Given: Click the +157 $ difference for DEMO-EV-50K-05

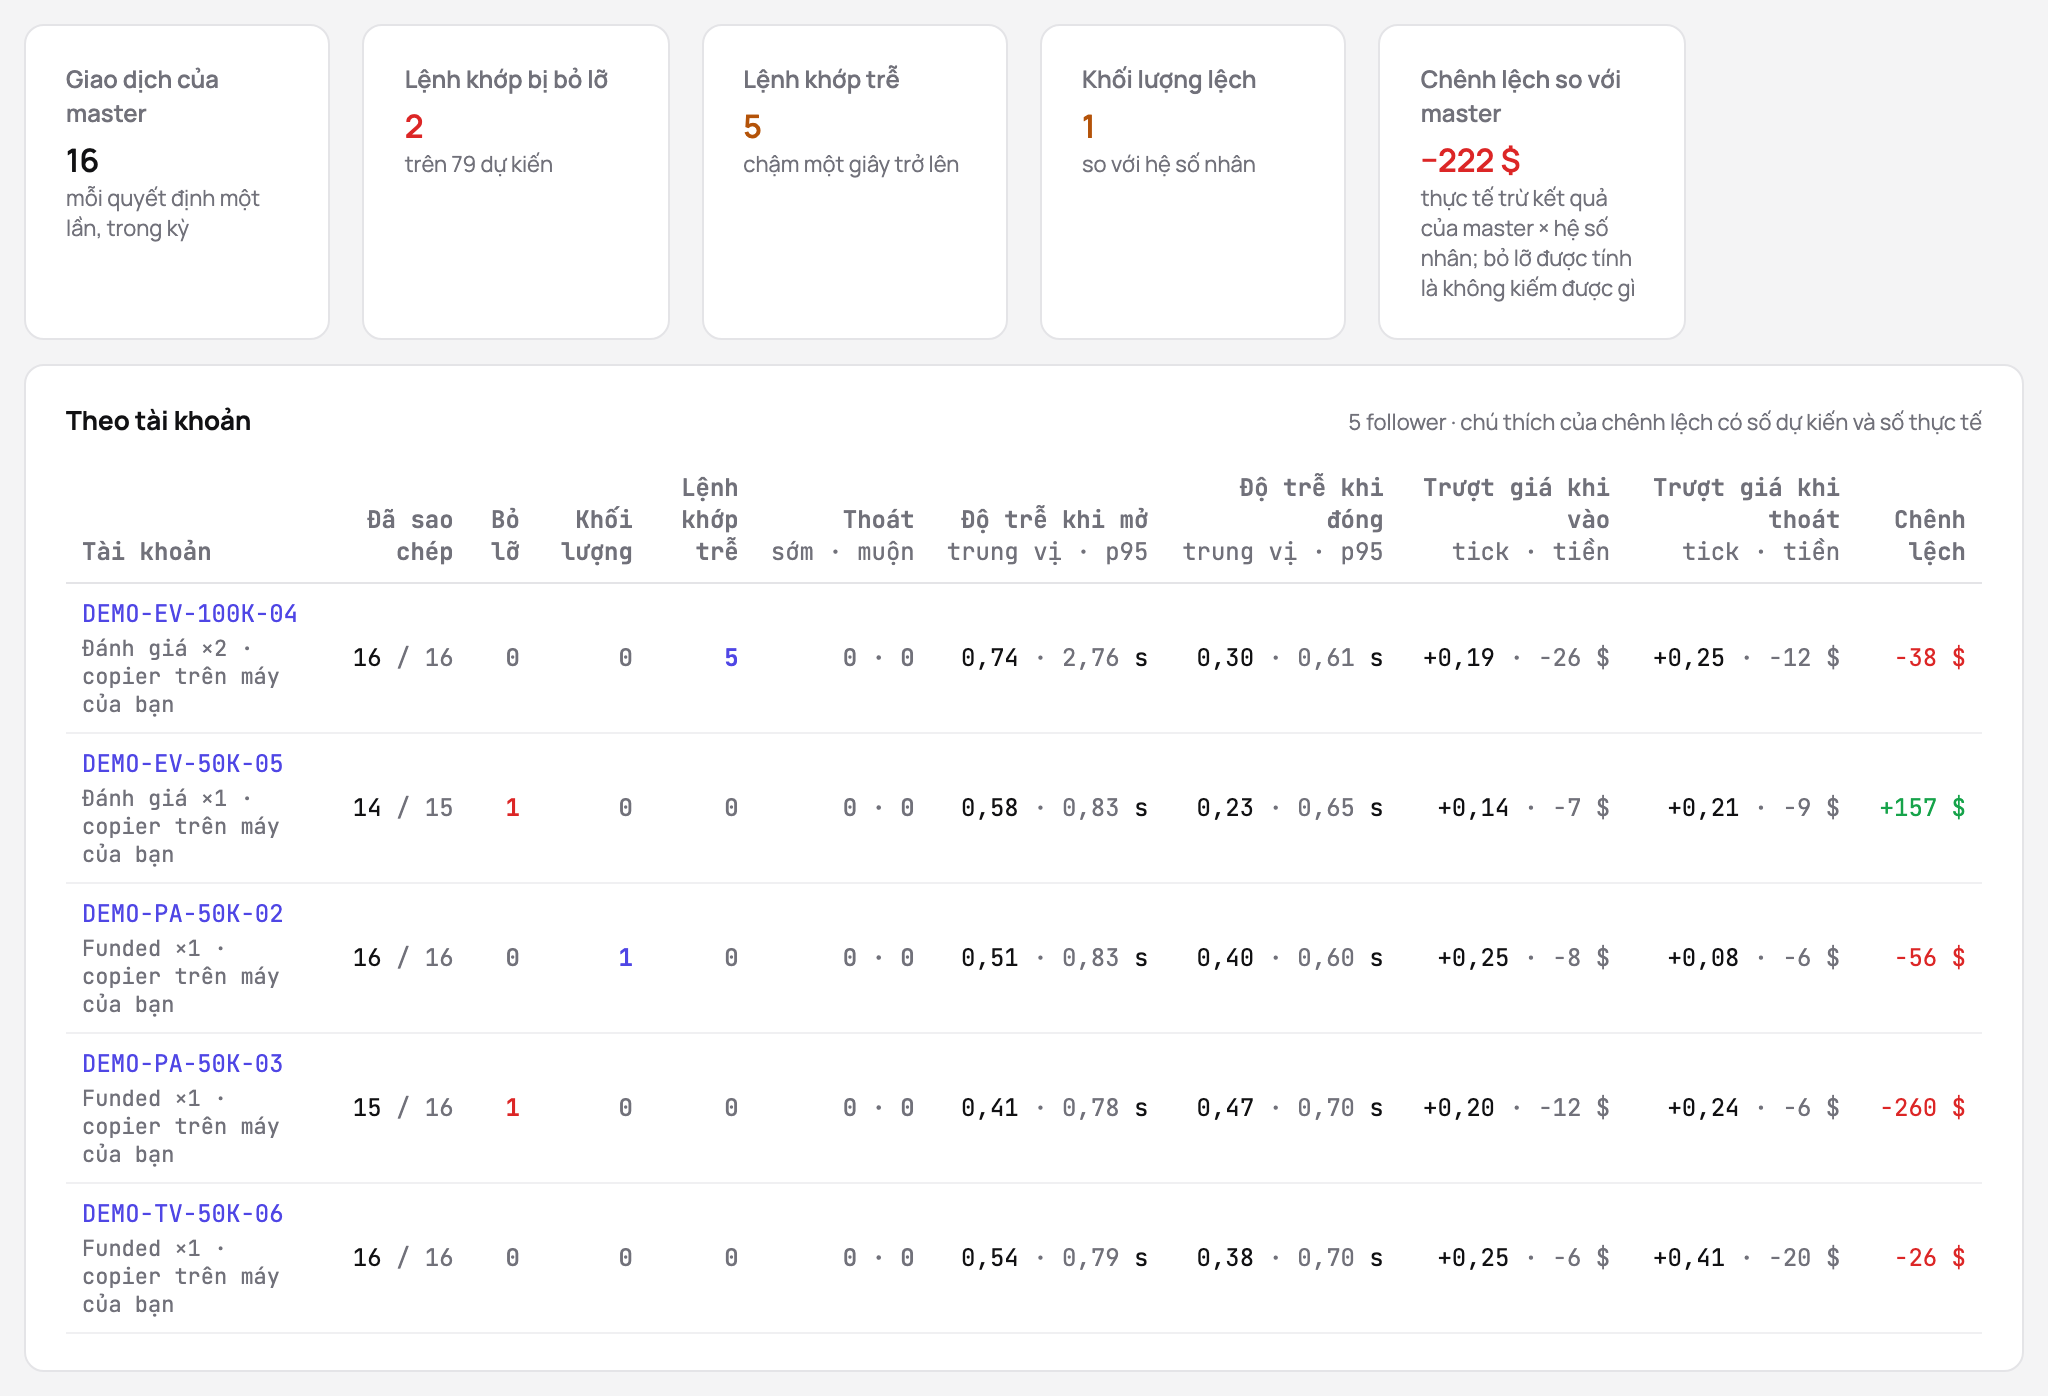Looking at the screenshot, I should [x=1922, y=808].
